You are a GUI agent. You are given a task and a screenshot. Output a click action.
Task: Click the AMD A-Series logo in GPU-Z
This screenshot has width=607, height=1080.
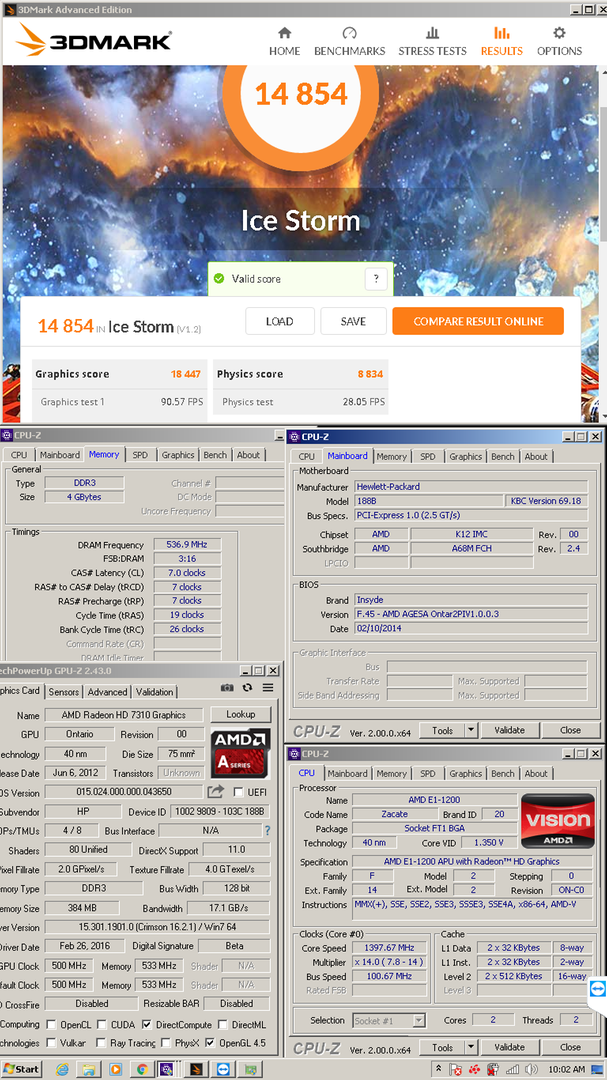(240, 753)
